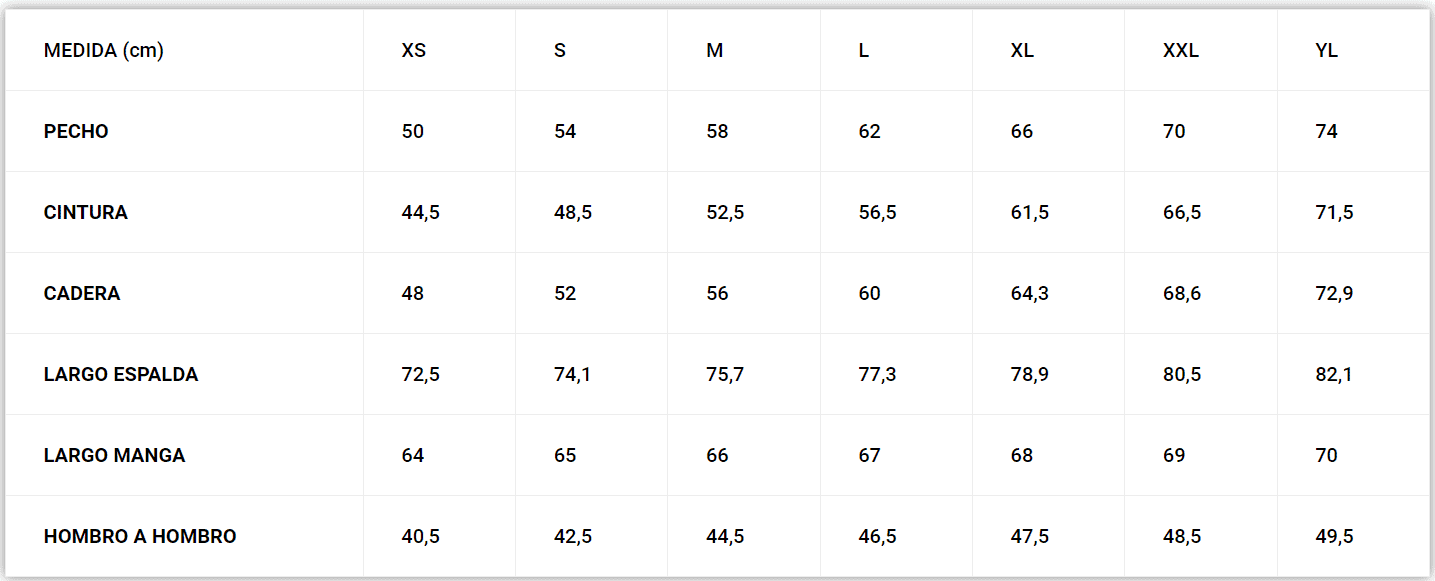This screenshot has height=581, width=1435.
Task: Click the CADERA value 68,6 for XXL
Action: coord(1182,294)
